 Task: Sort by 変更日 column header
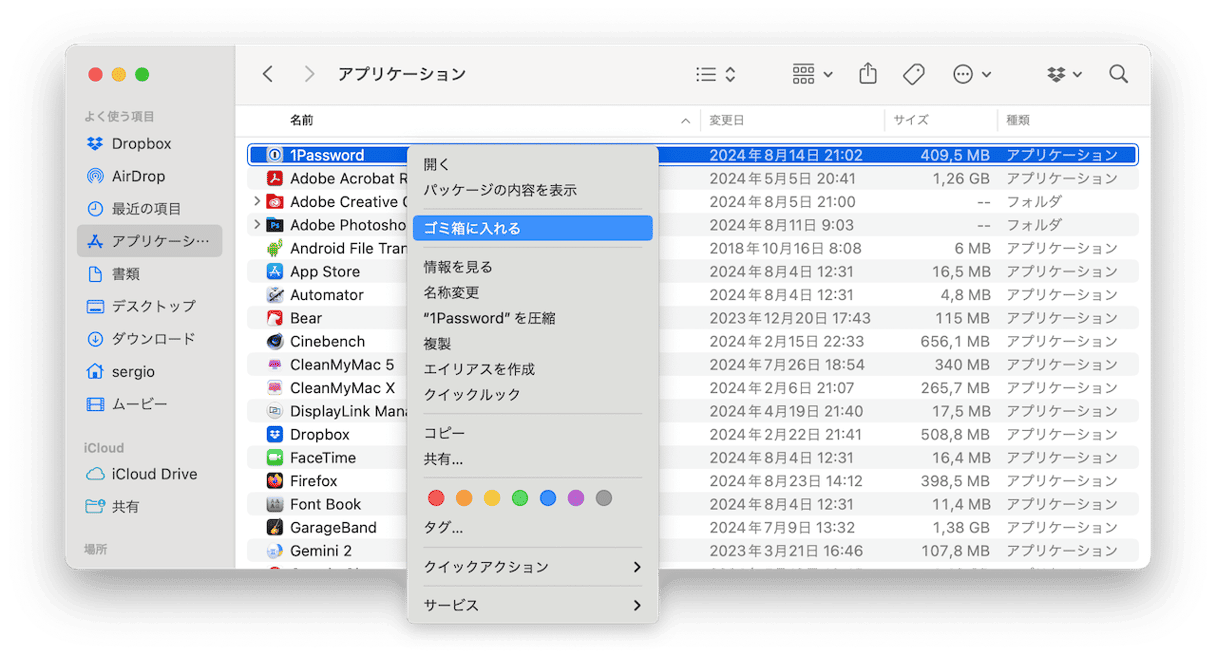tap(727, 120)
